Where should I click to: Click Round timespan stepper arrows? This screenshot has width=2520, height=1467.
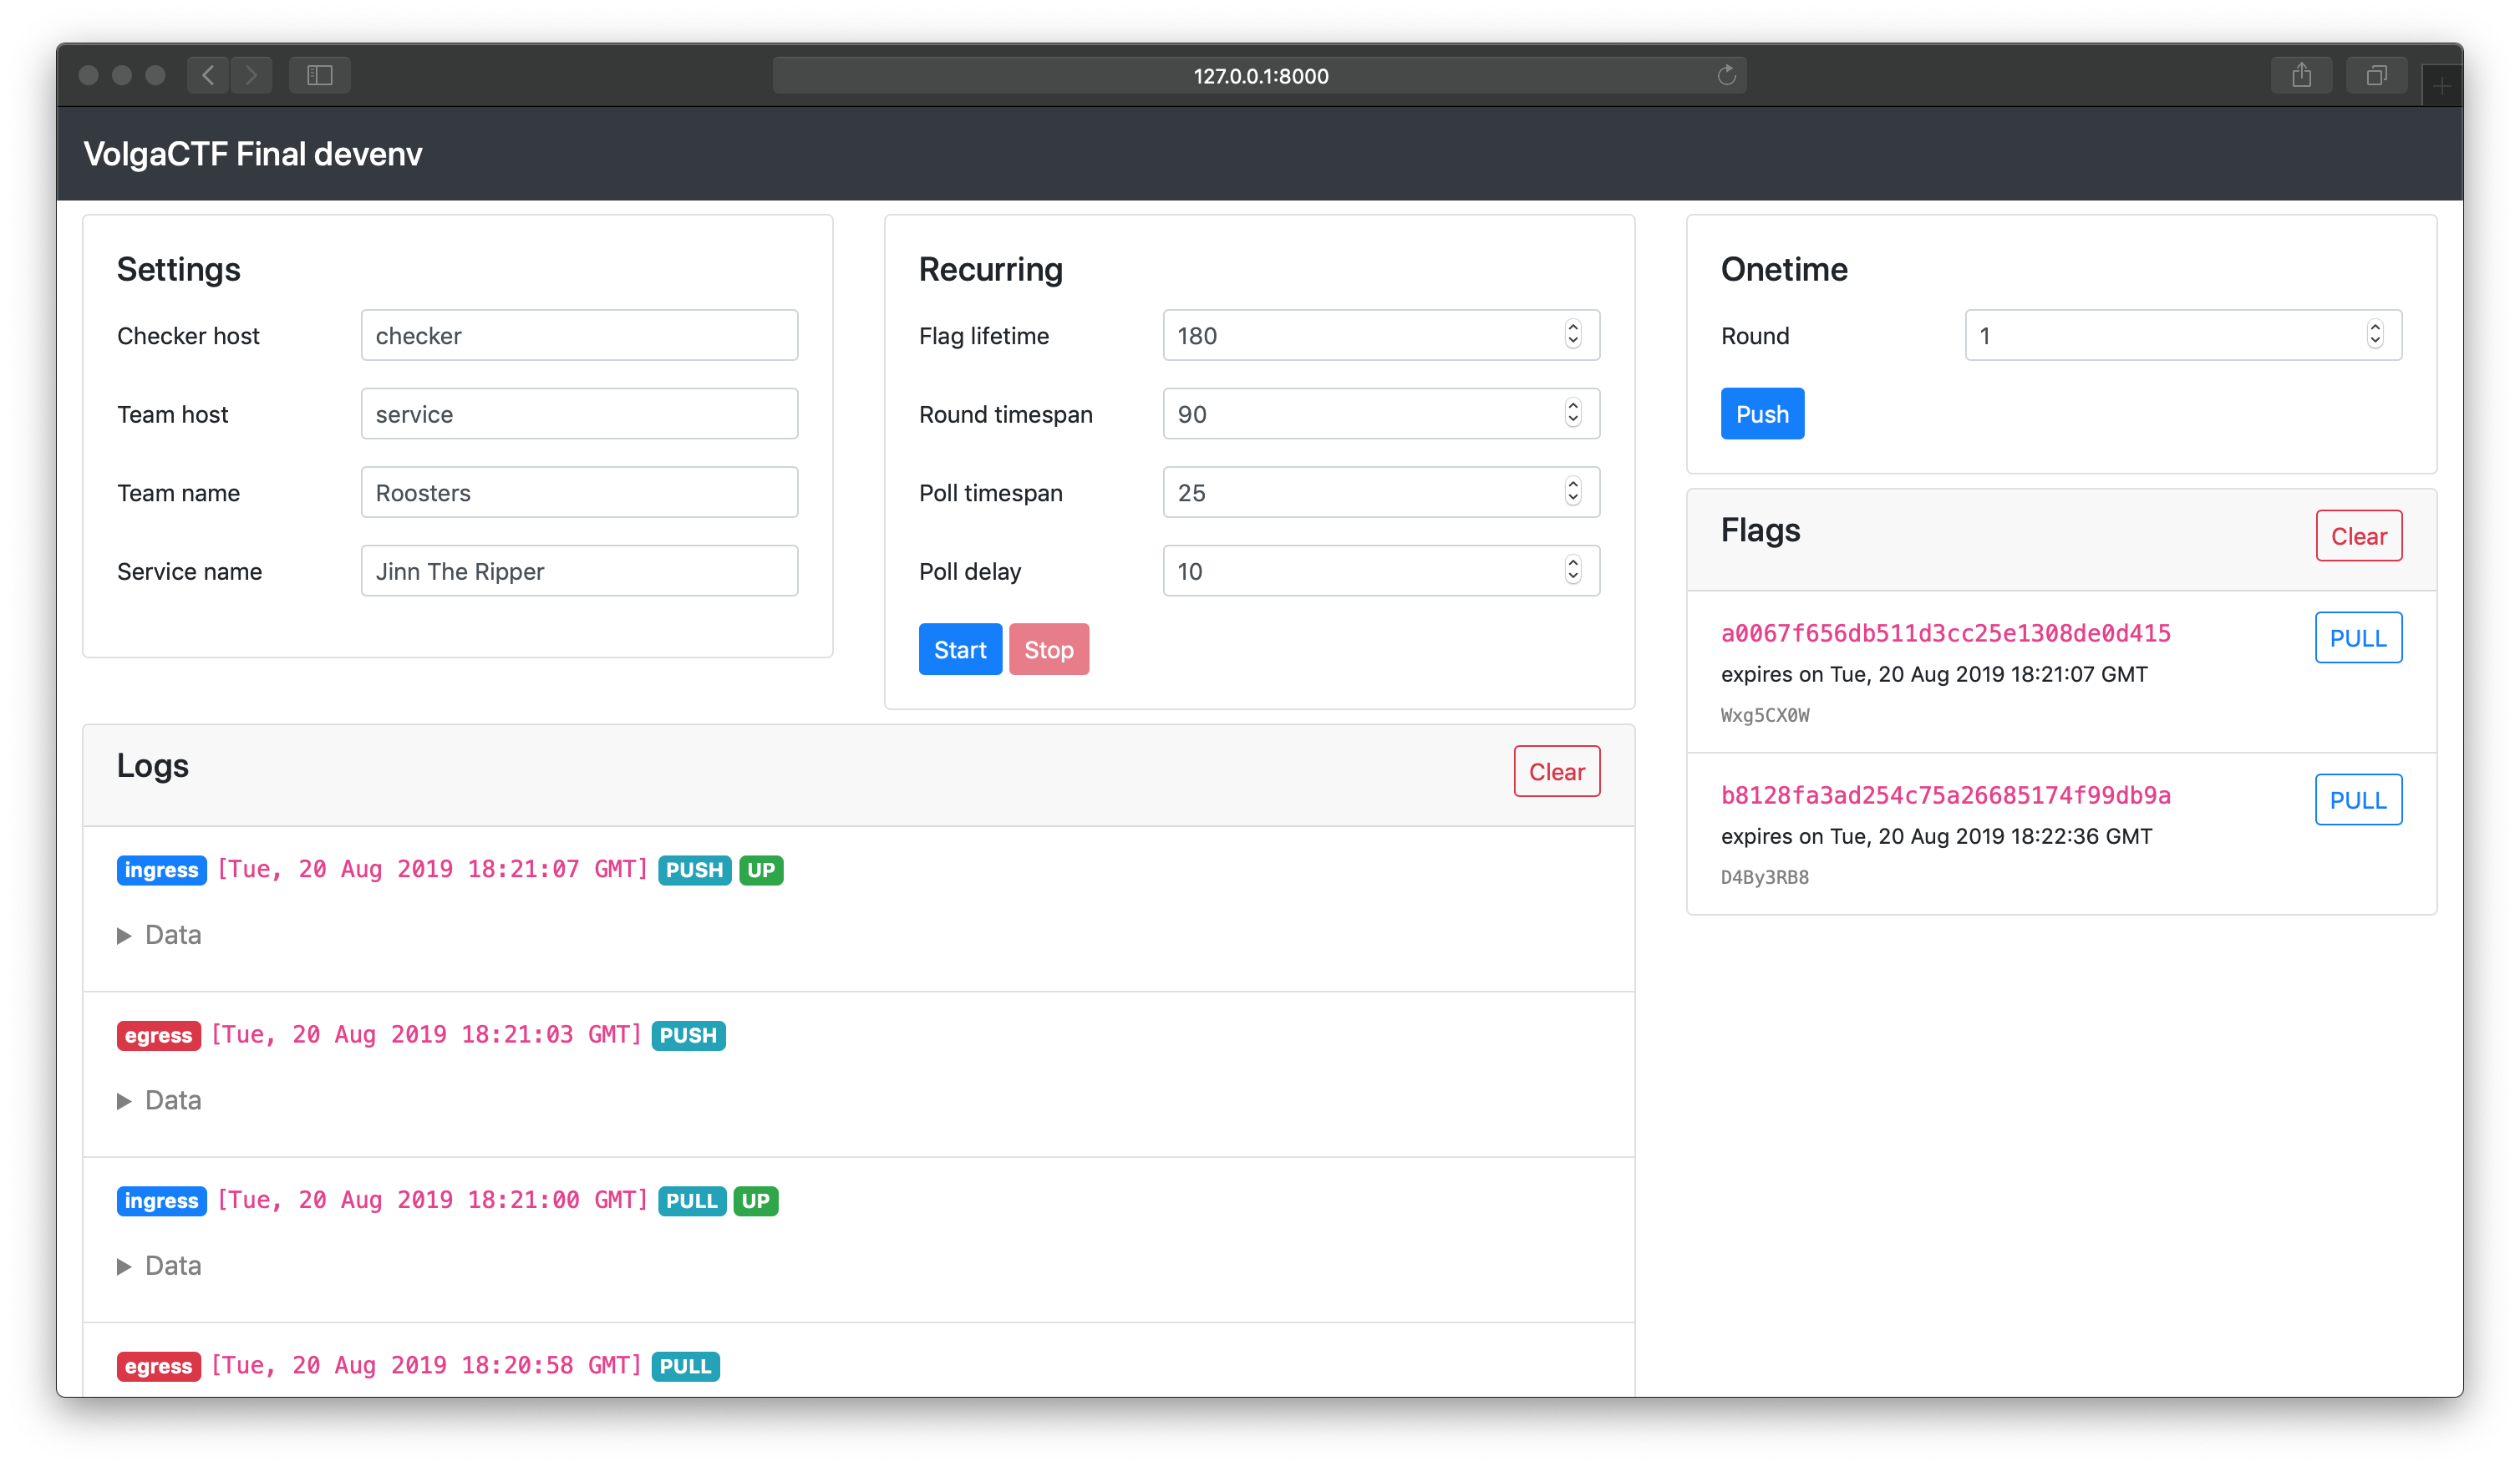click(1573, 413)
